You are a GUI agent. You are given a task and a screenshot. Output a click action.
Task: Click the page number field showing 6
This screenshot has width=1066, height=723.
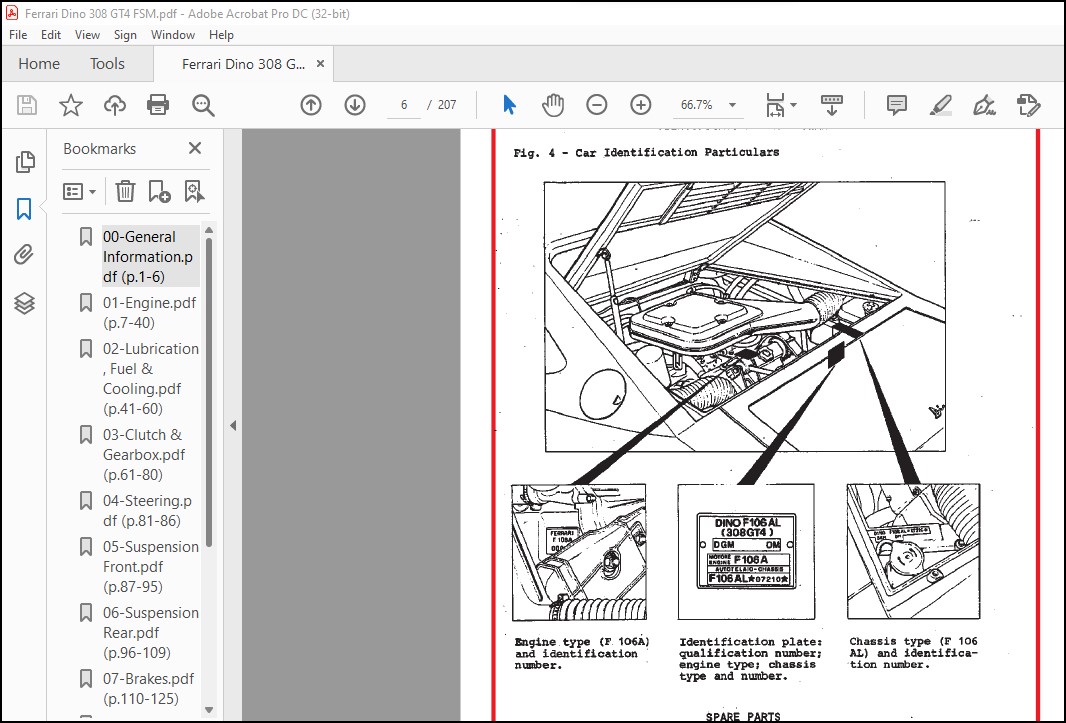point(404,105)
